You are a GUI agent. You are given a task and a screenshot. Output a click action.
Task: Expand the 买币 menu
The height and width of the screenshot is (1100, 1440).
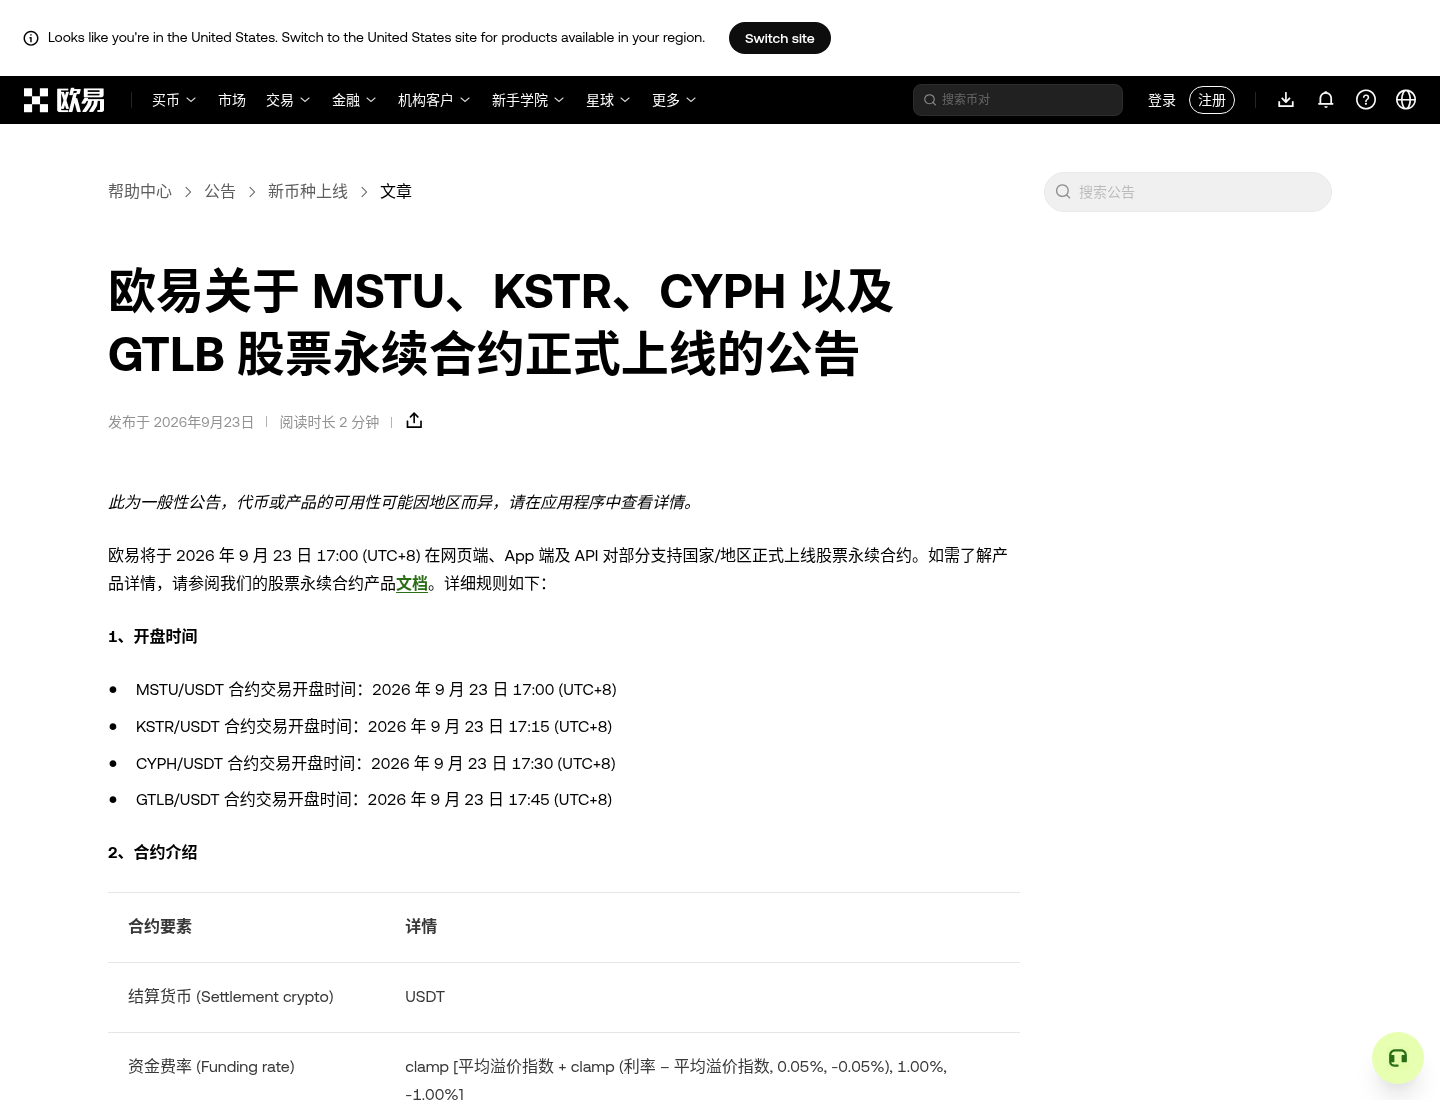tap(174, 100)
